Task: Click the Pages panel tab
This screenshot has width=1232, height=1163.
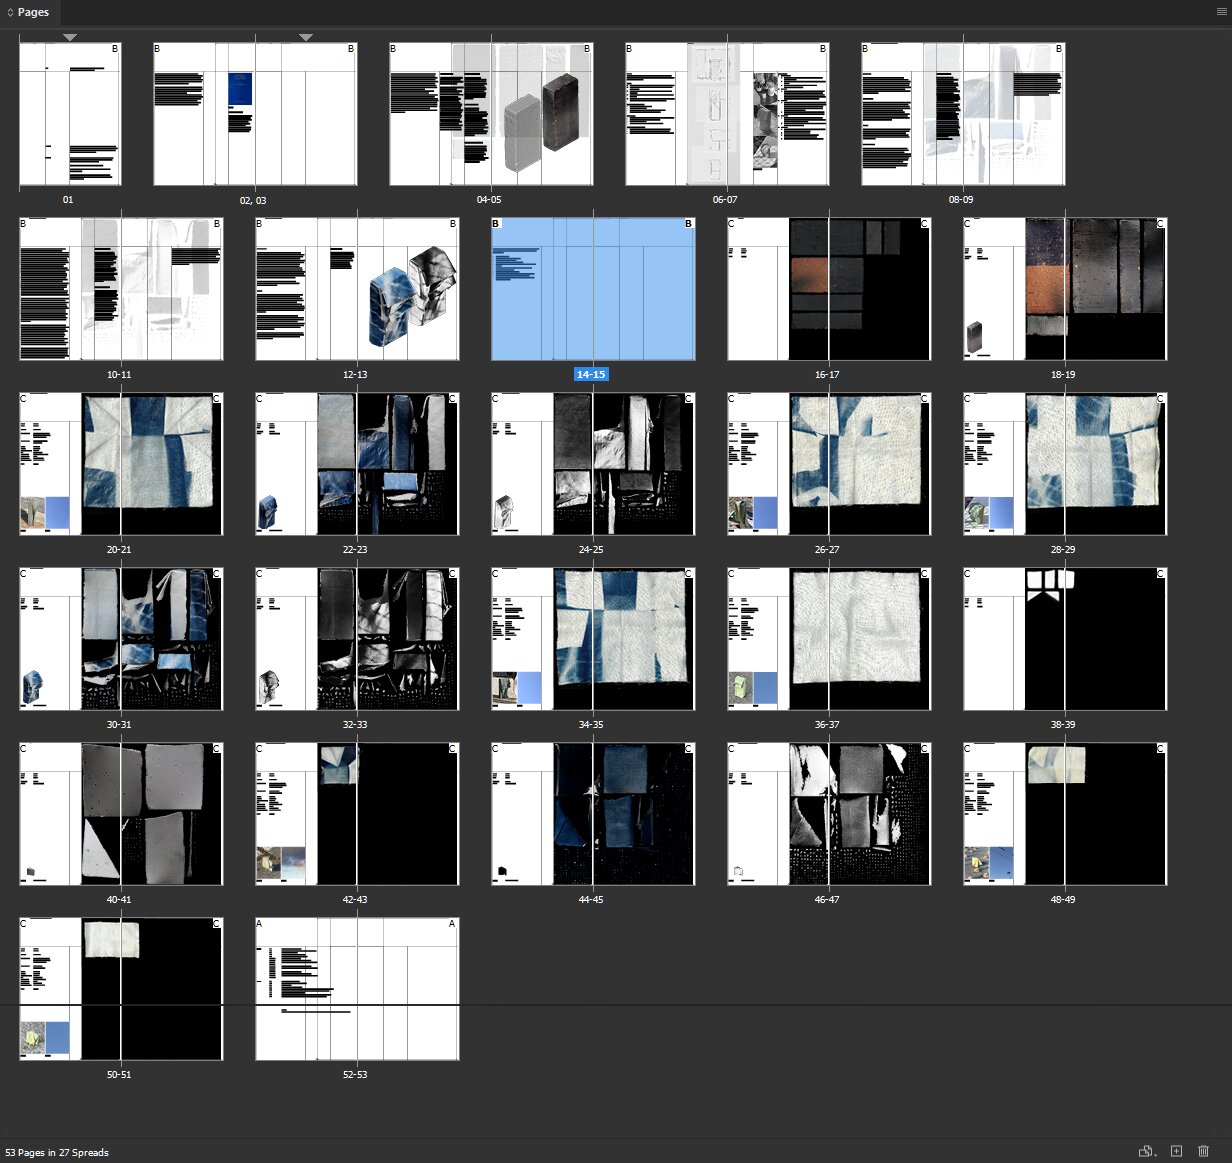Action: point(33,12)
